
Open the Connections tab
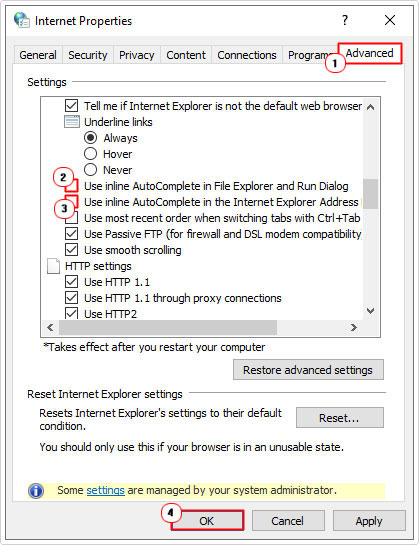pyautogui.click(x=247, y=55)
